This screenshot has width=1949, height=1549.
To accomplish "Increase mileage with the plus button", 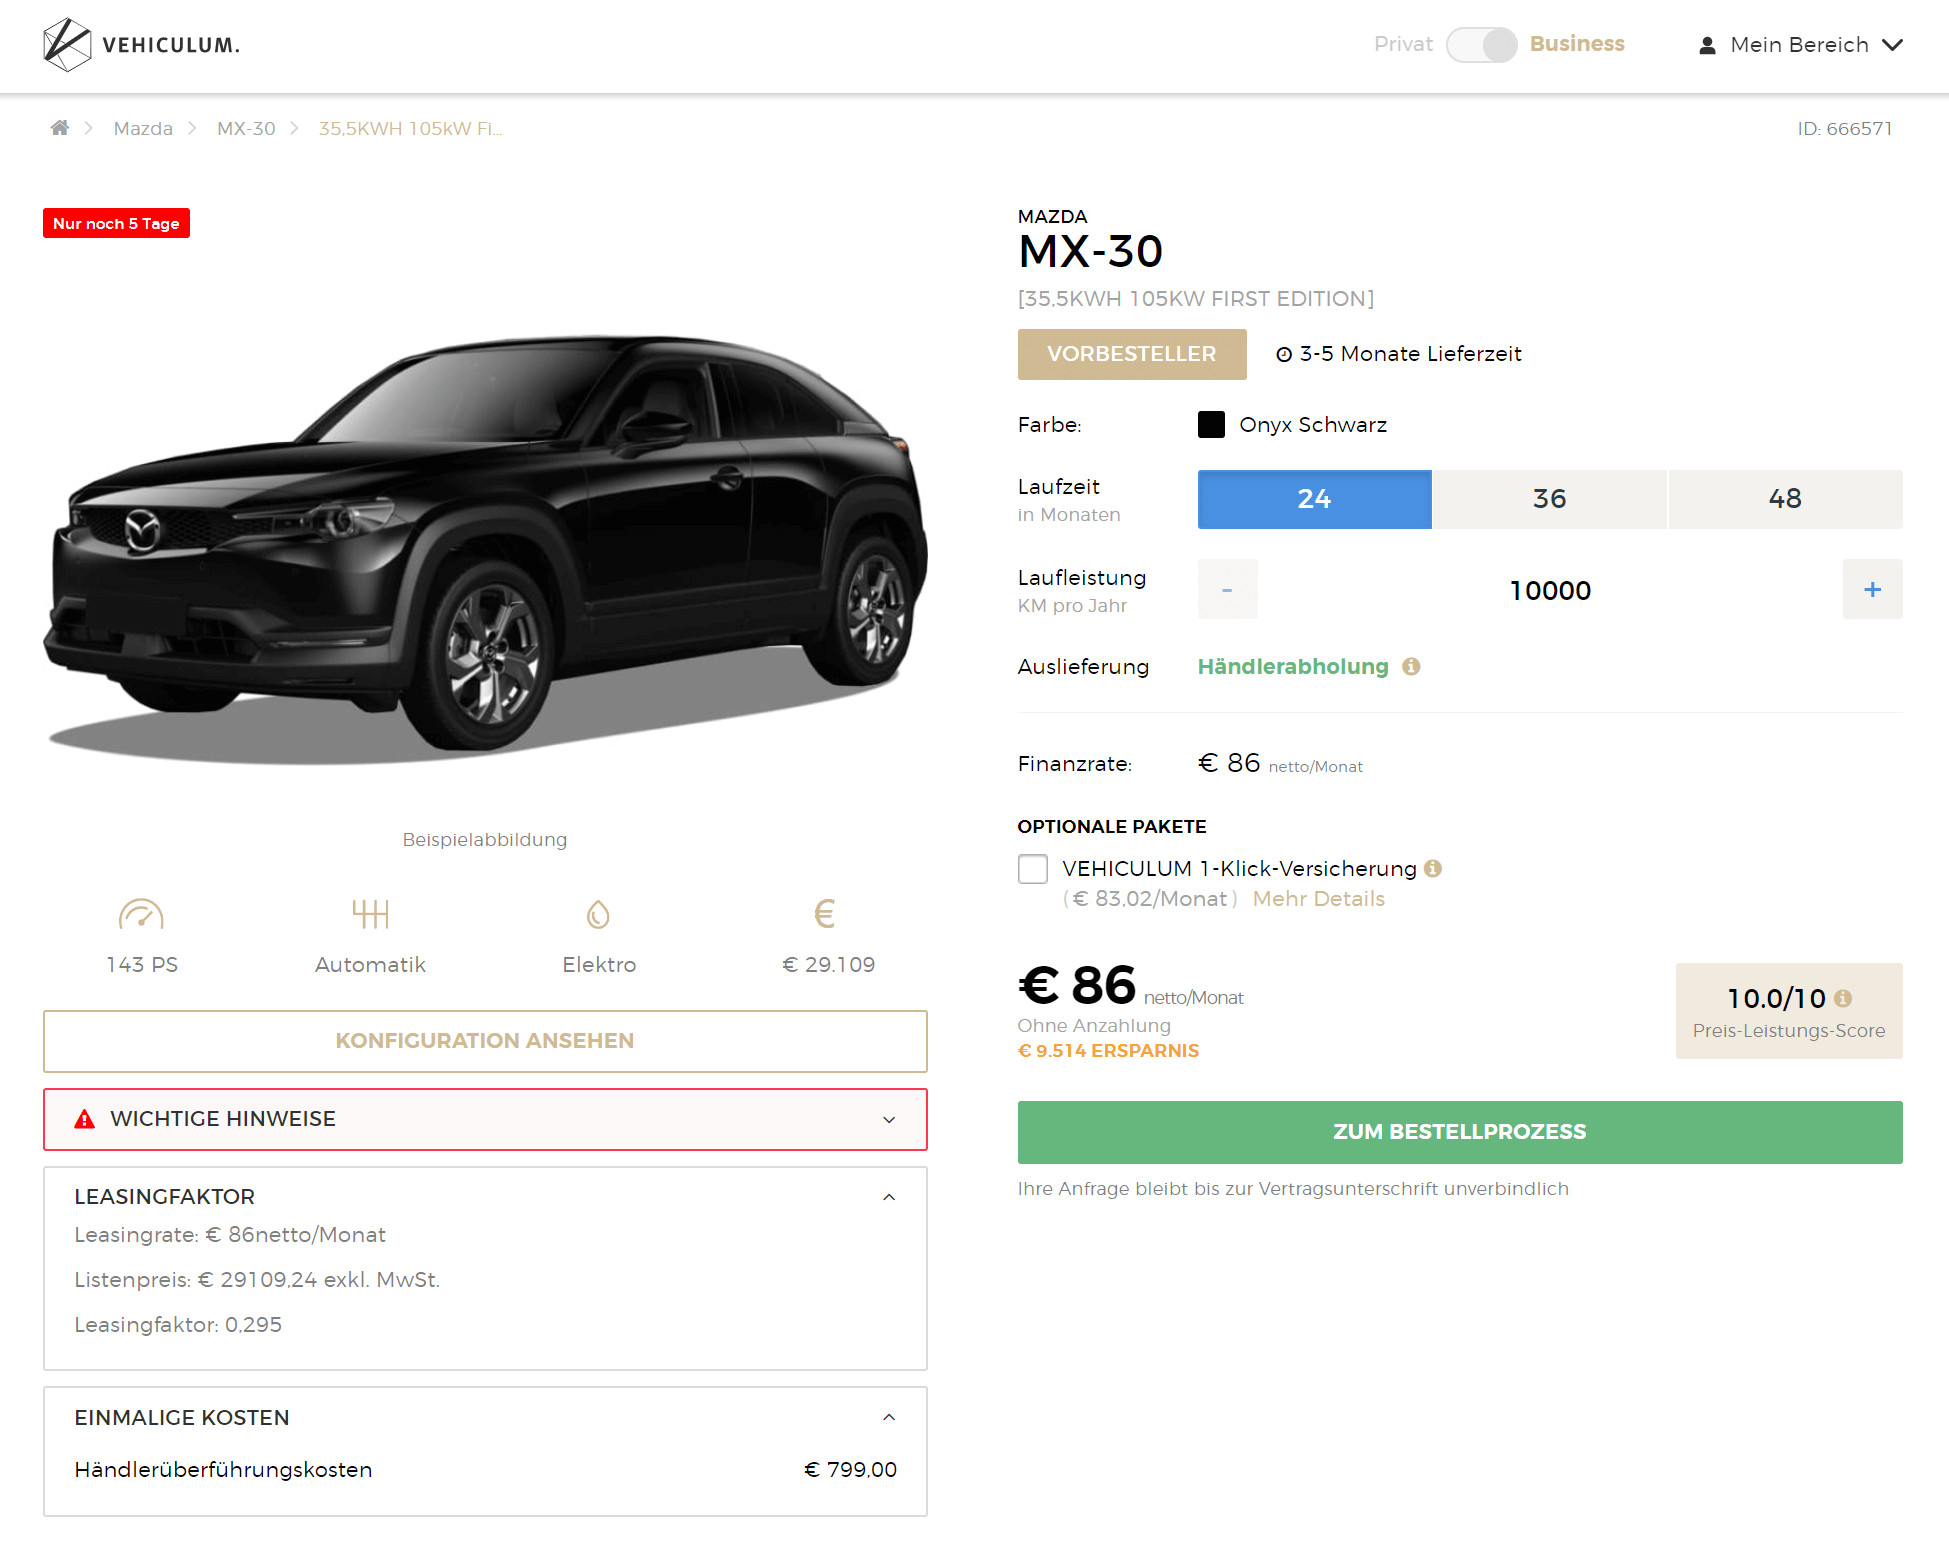I will tap(1873, 589).
